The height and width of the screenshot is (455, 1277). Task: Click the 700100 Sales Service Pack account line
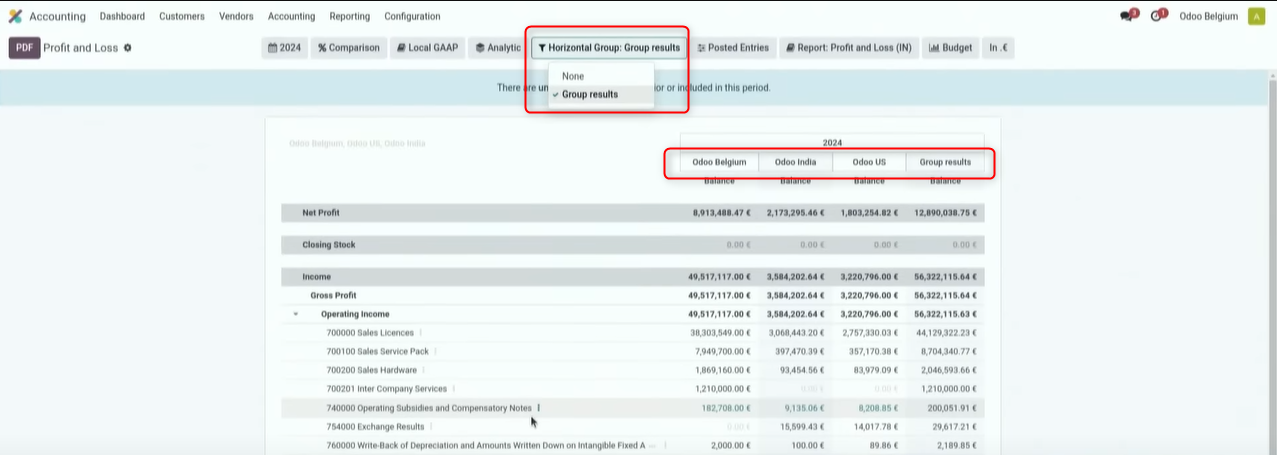[377, 351]
